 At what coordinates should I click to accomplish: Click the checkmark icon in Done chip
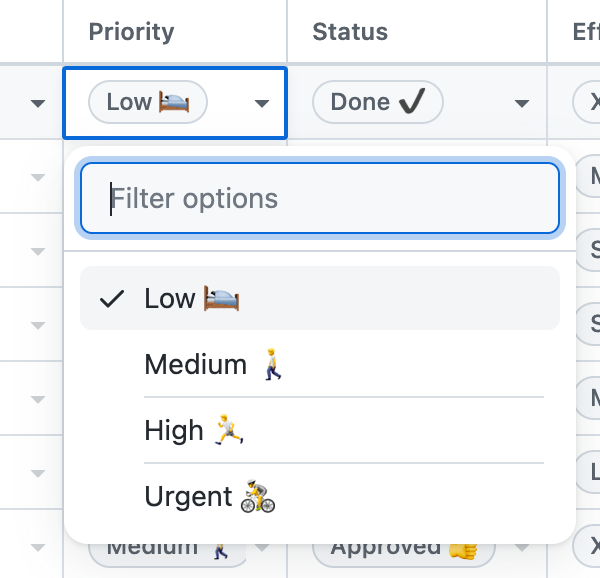tap(412, 102)
